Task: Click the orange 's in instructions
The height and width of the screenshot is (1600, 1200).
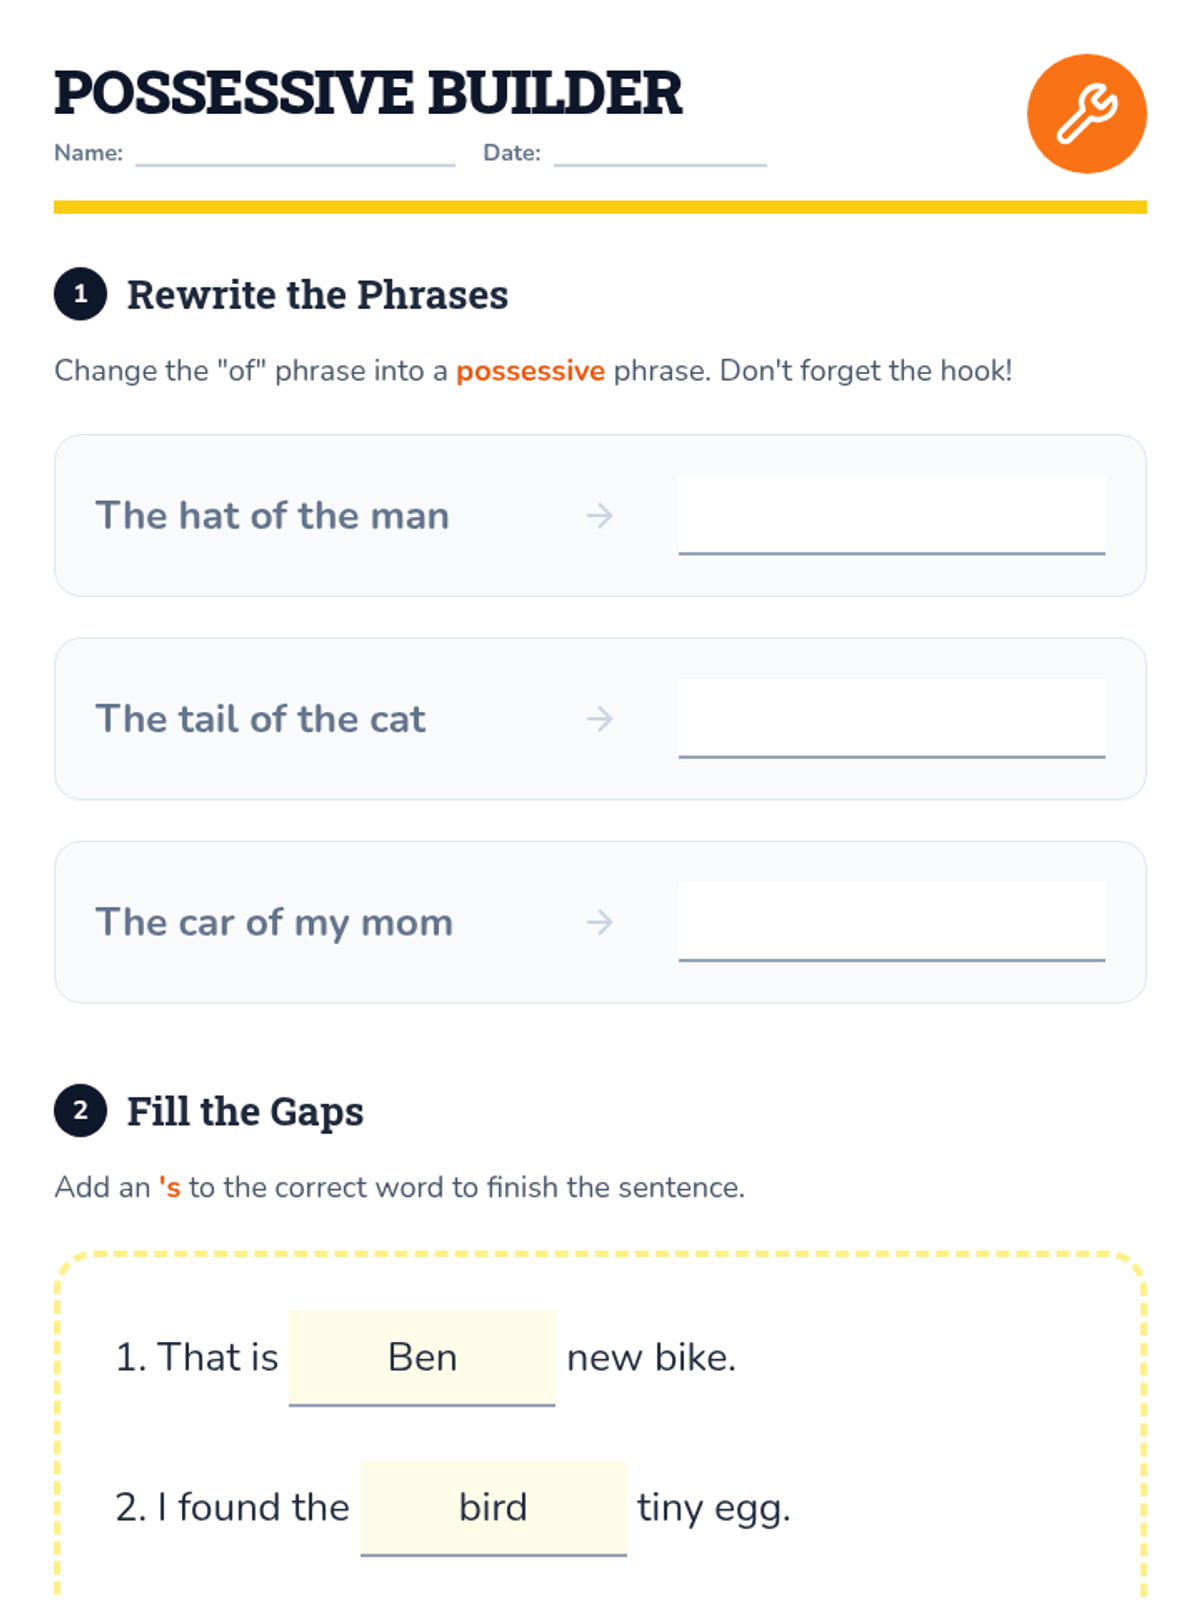Action: 170,1187
